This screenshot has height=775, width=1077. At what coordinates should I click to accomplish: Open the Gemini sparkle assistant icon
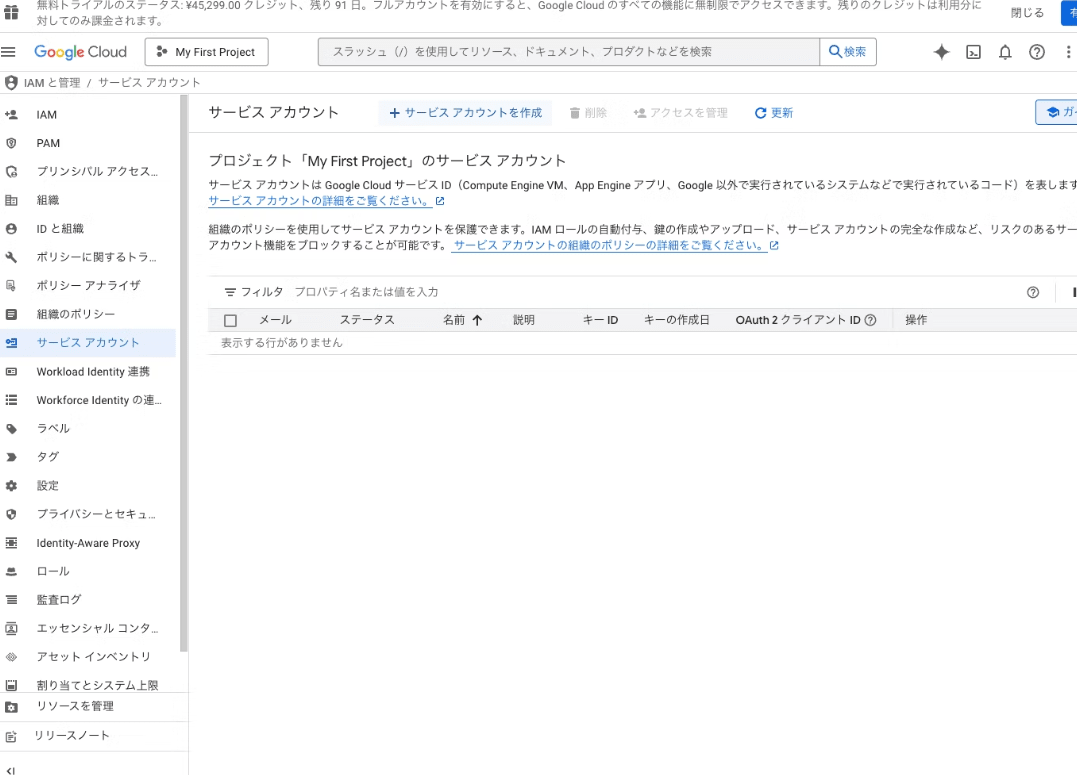(941, 52)
